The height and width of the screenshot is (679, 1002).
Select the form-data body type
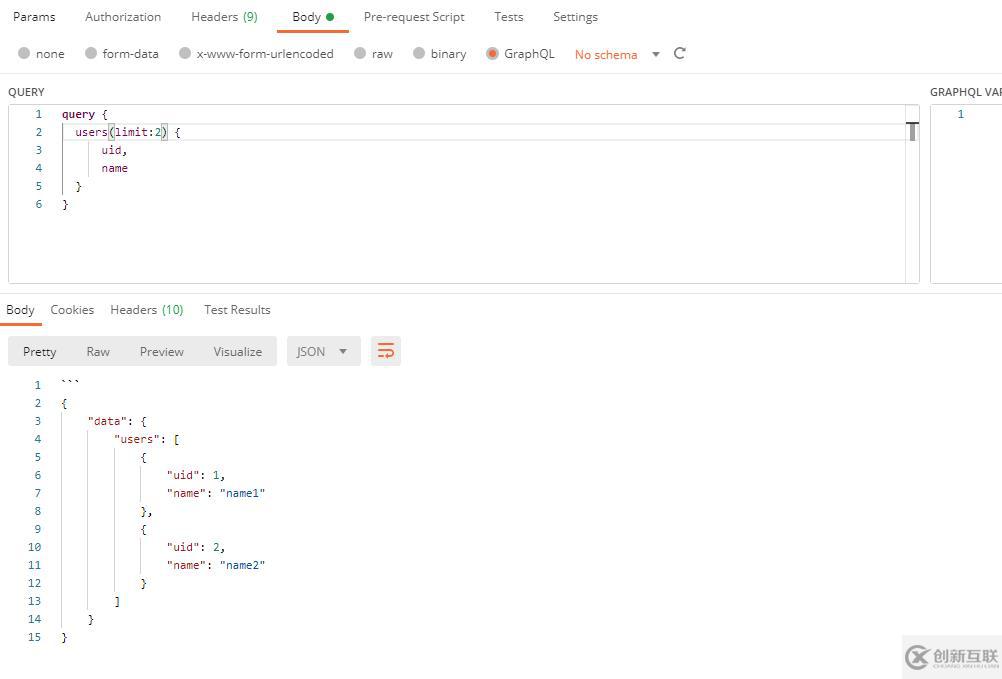[122, 54]
